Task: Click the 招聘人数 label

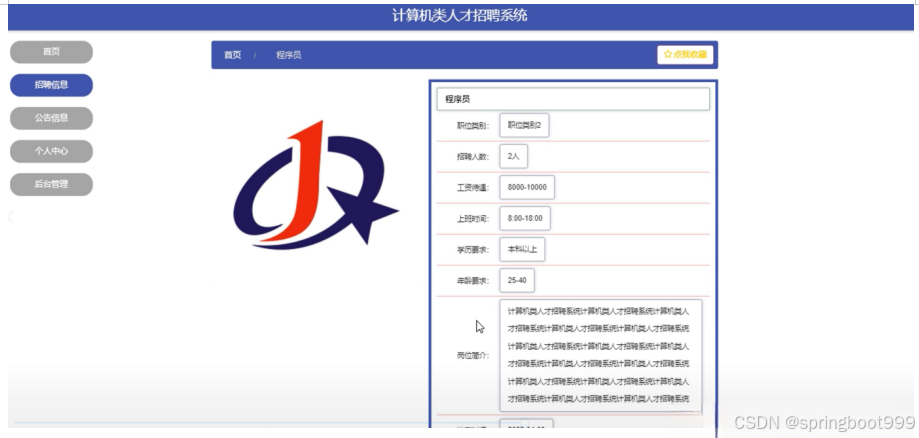Action: tap(473, 157)
